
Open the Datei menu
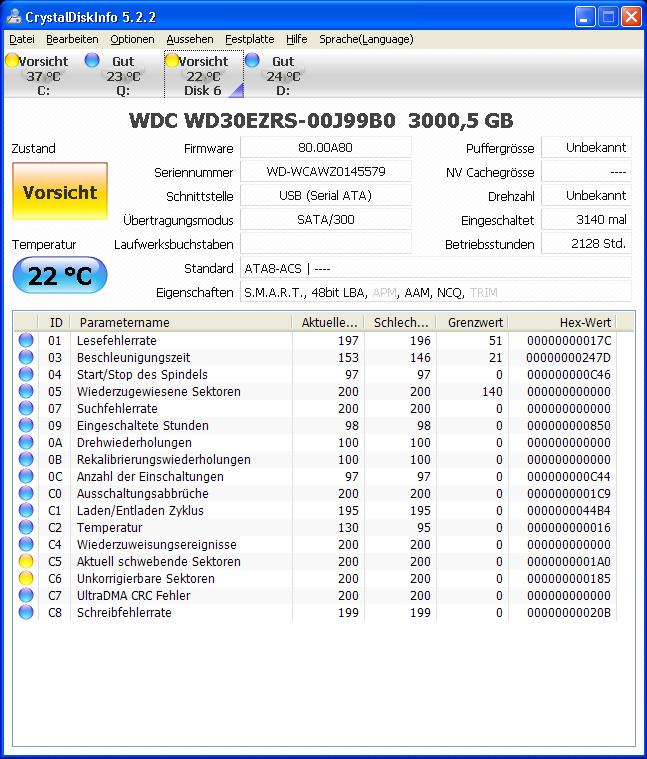click(x=22, y=39)
